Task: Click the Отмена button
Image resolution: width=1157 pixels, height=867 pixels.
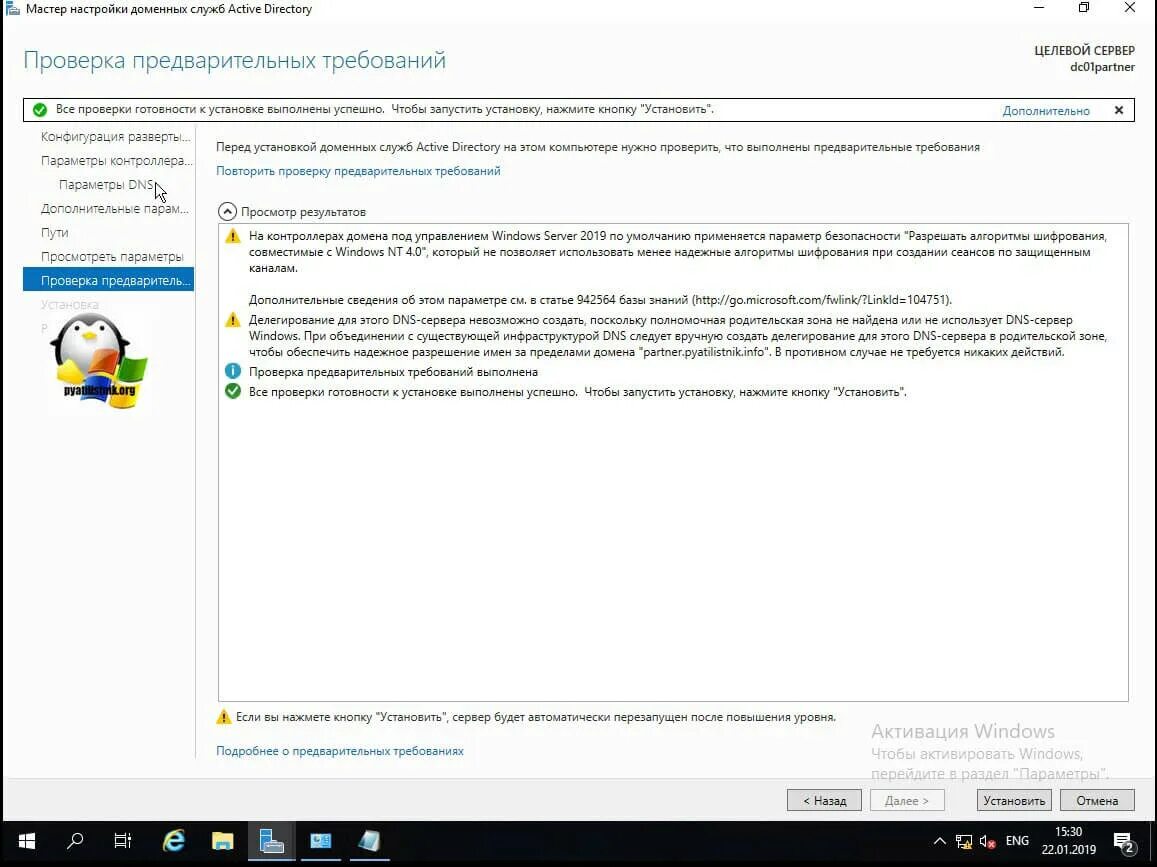Action: (x=1096, y=801)
